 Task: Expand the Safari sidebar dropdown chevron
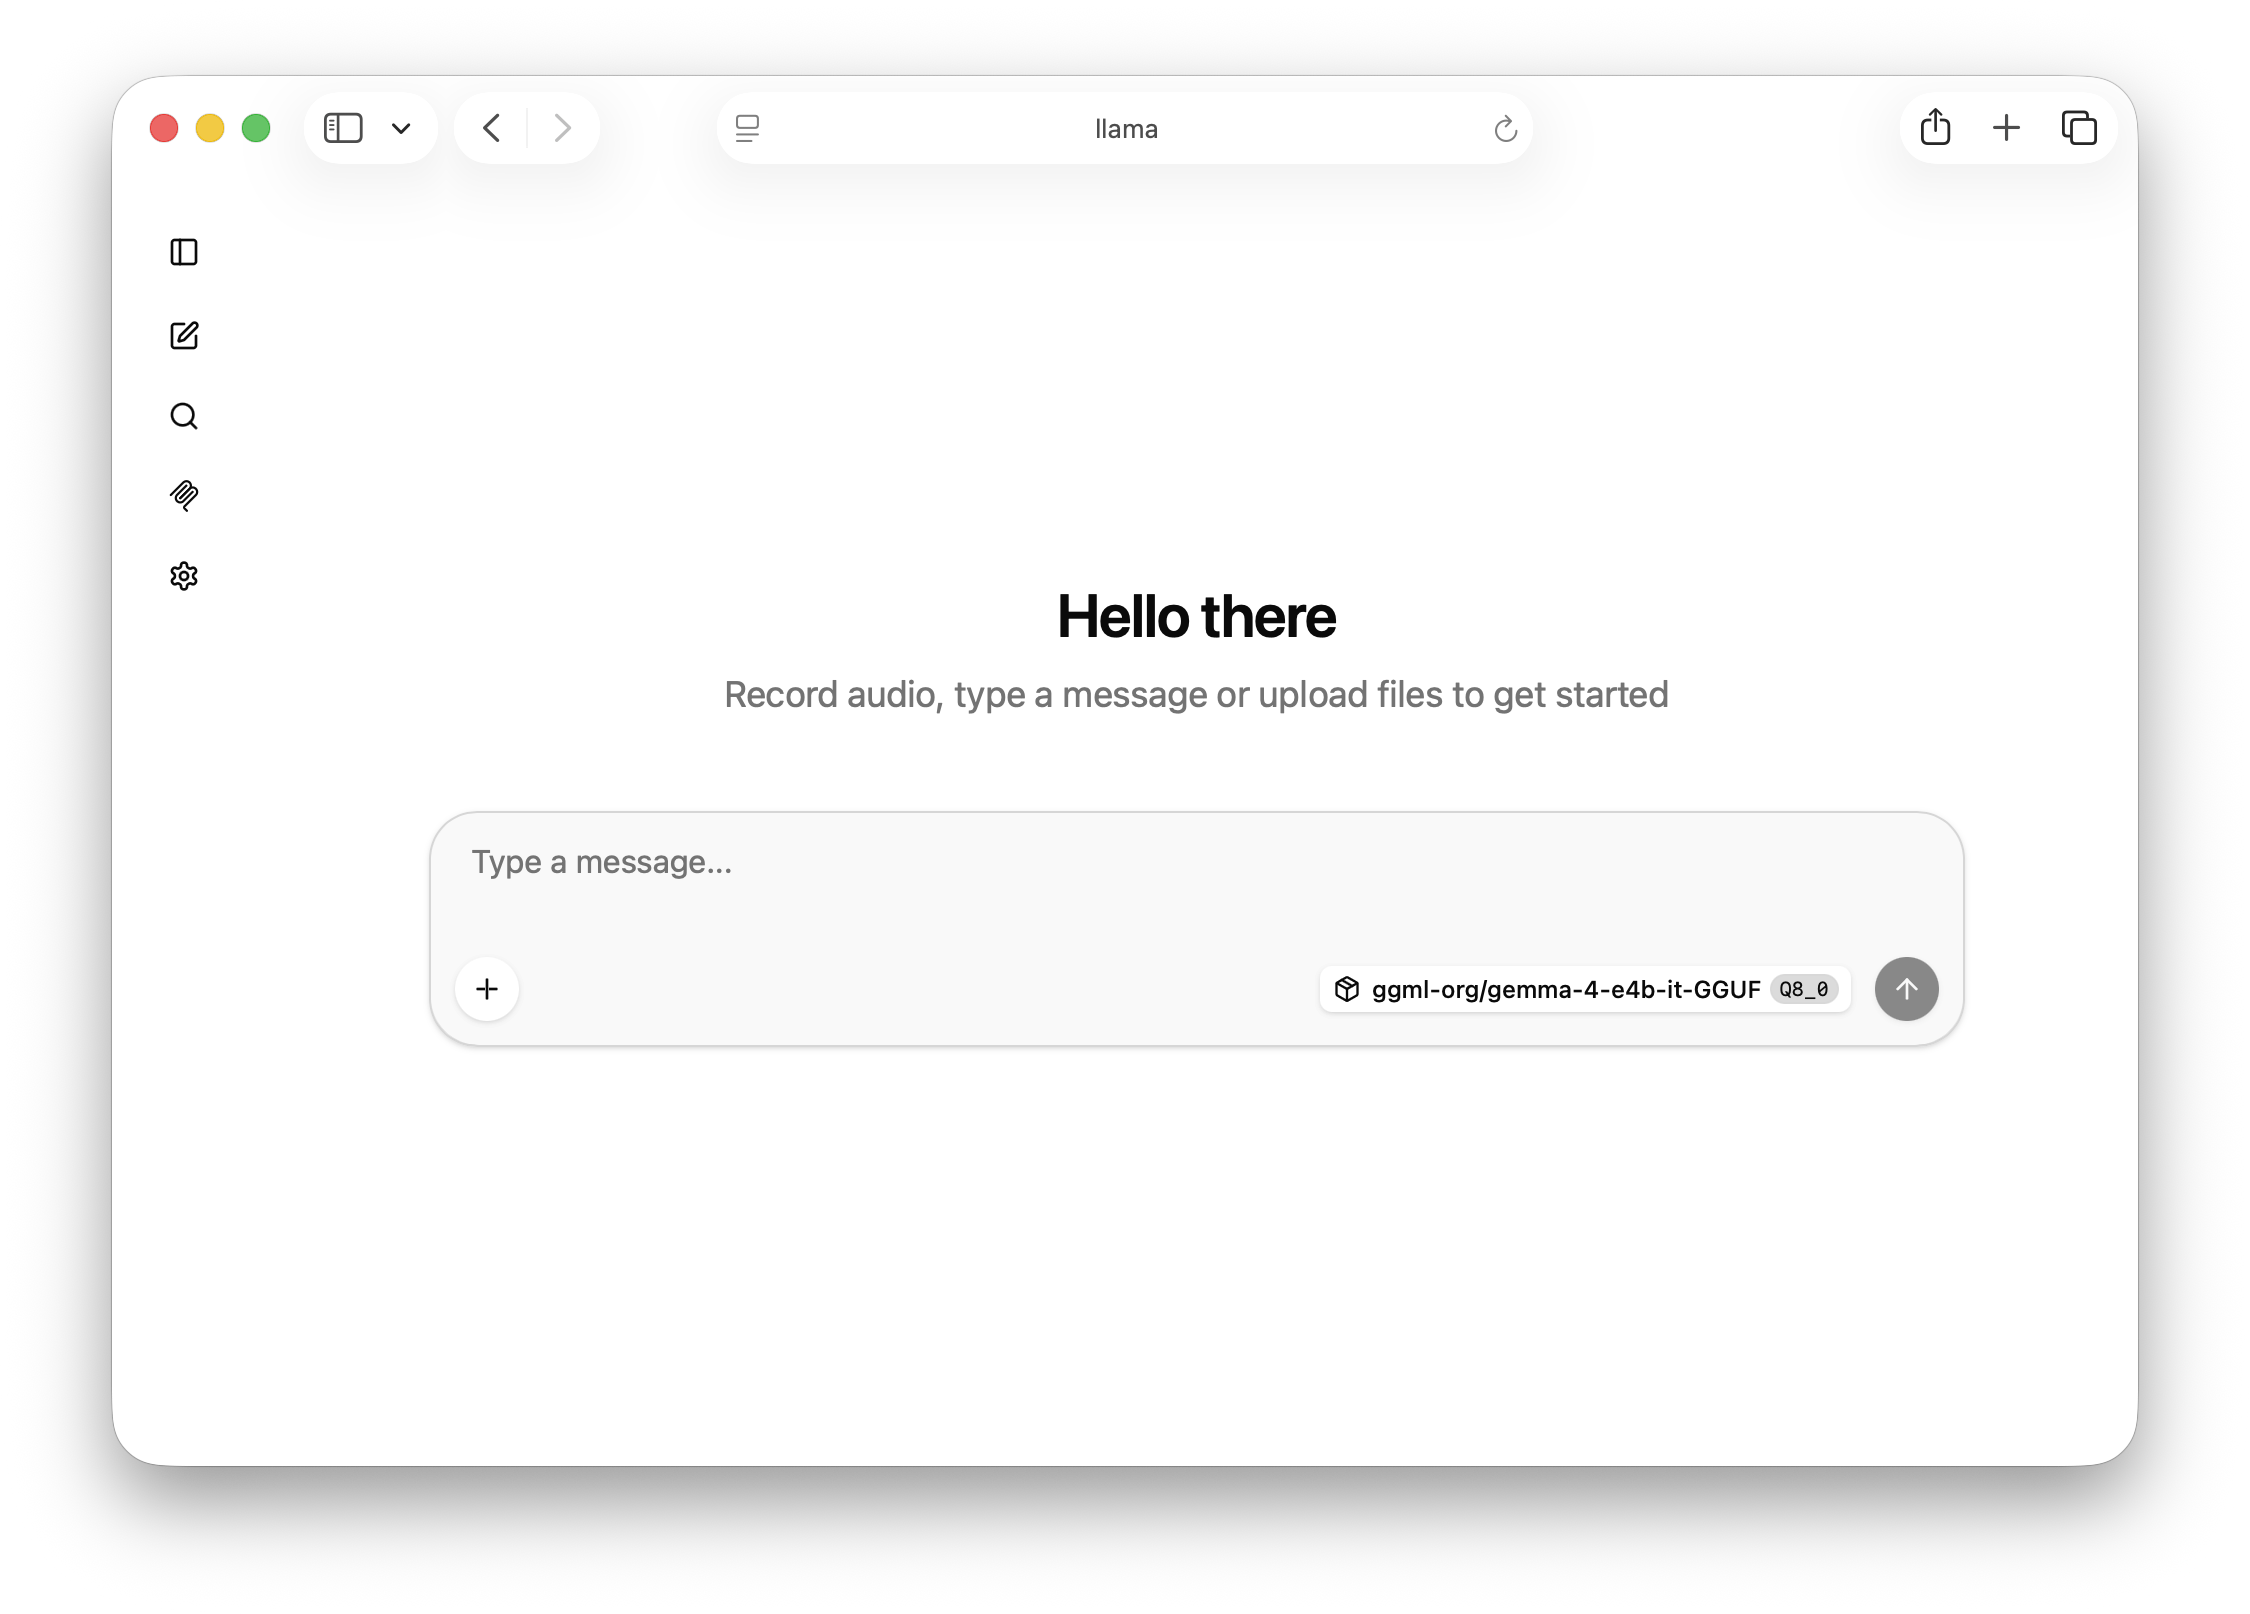pyautogui.click(x=401, y=128)
